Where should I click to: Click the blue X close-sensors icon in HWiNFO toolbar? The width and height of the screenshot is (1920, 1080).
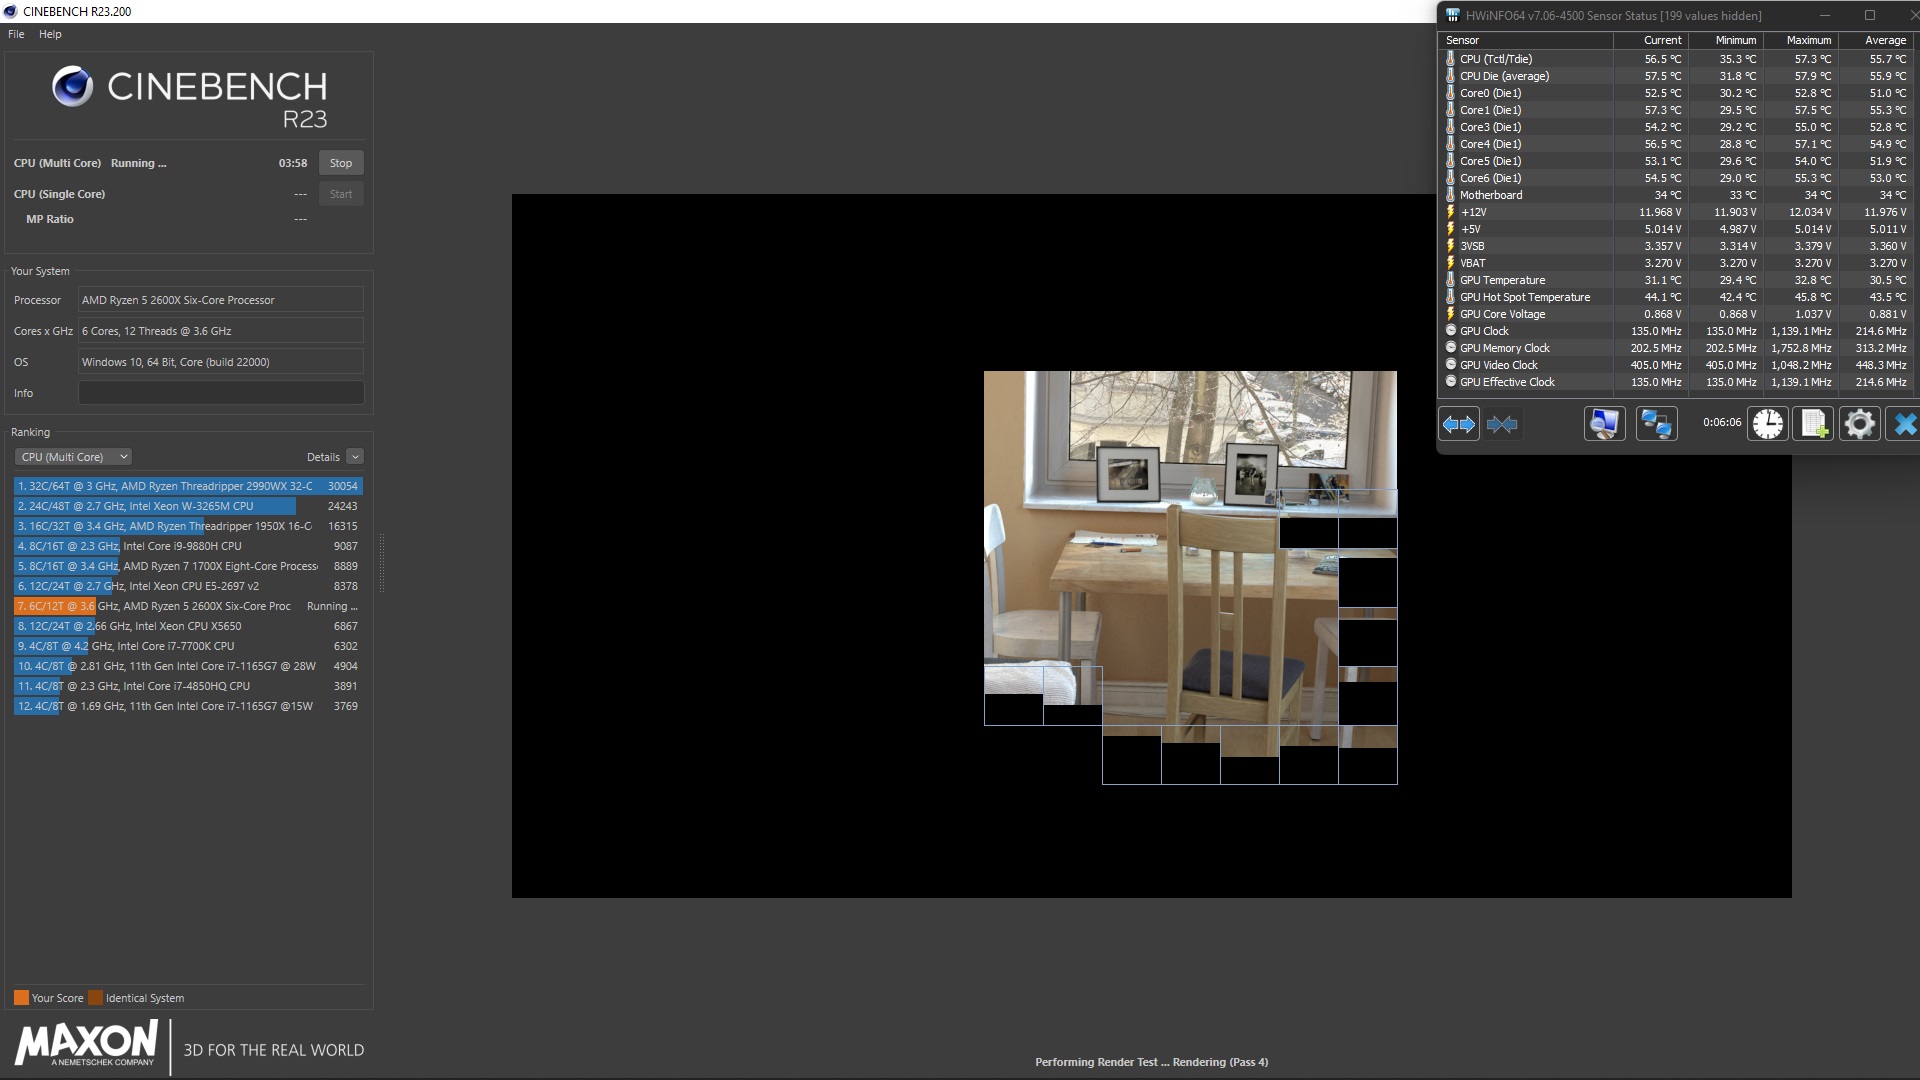click(x=1904, y=424)
